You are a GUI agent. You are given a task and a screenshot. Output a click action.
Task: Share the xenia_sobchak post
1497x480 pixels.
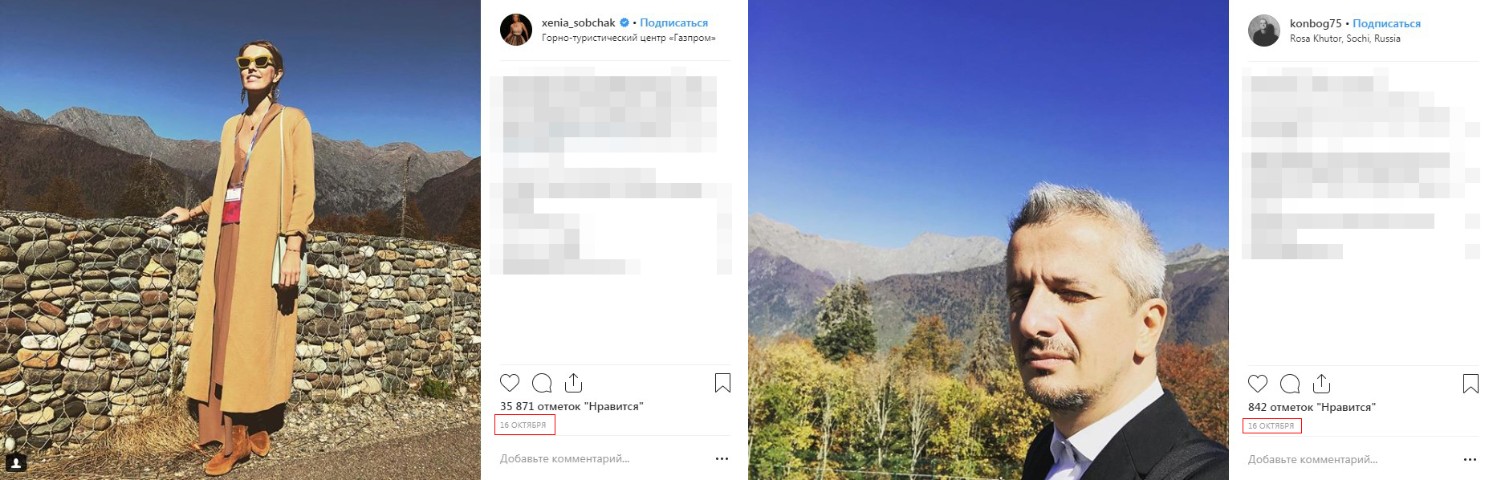click(573, 383)
